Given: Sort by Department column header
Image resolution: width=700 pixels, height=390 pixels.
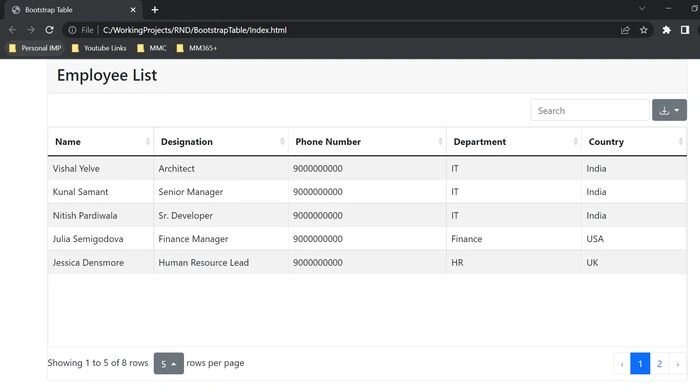Looking at the screenshot, I should (x=514, y=141).
